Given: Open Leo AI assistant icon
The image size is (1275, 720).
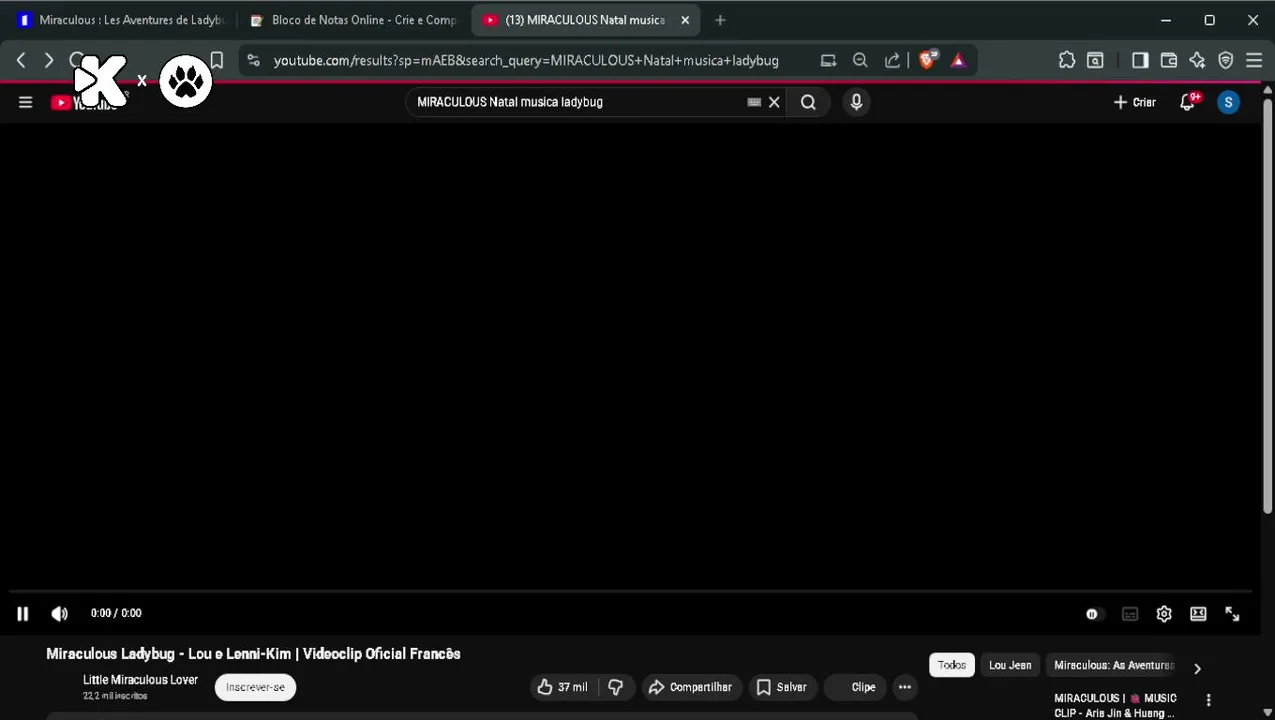Looking at the screenshot, I should click(x=1197, y=60).
